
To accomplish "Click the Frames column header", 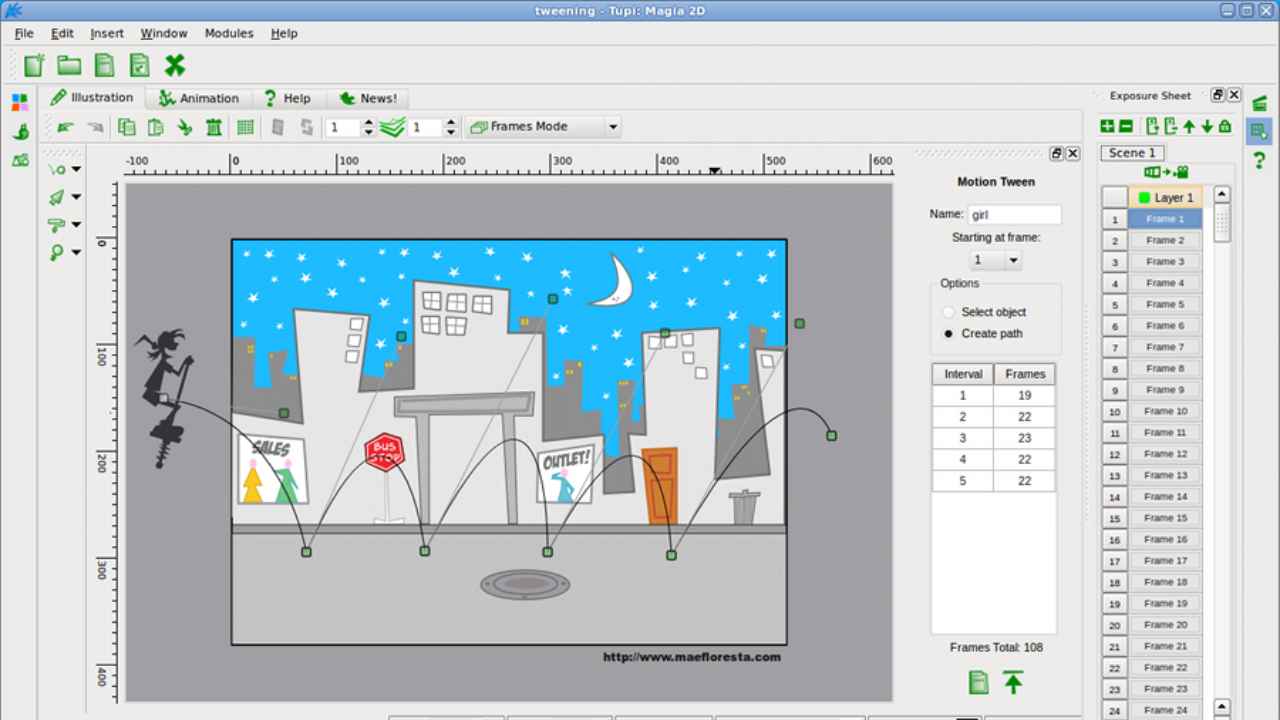I will (x=1025, y=374).
